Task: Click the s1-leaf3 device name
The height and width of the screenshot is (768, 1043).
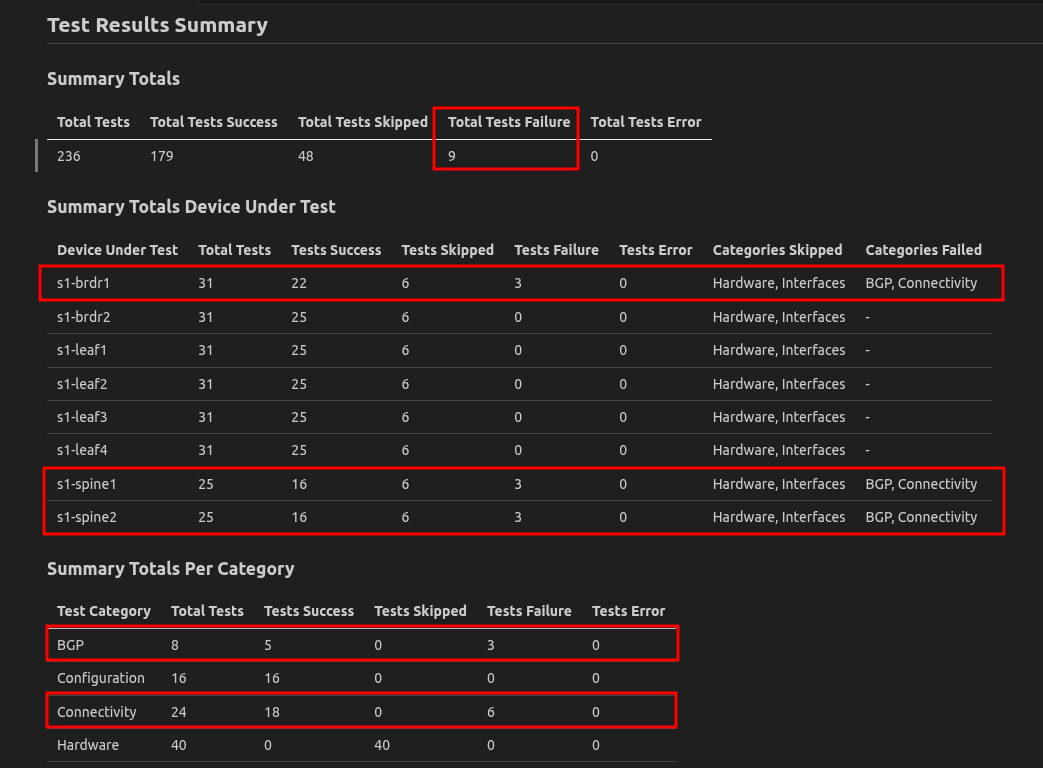Action: point(82,417)
